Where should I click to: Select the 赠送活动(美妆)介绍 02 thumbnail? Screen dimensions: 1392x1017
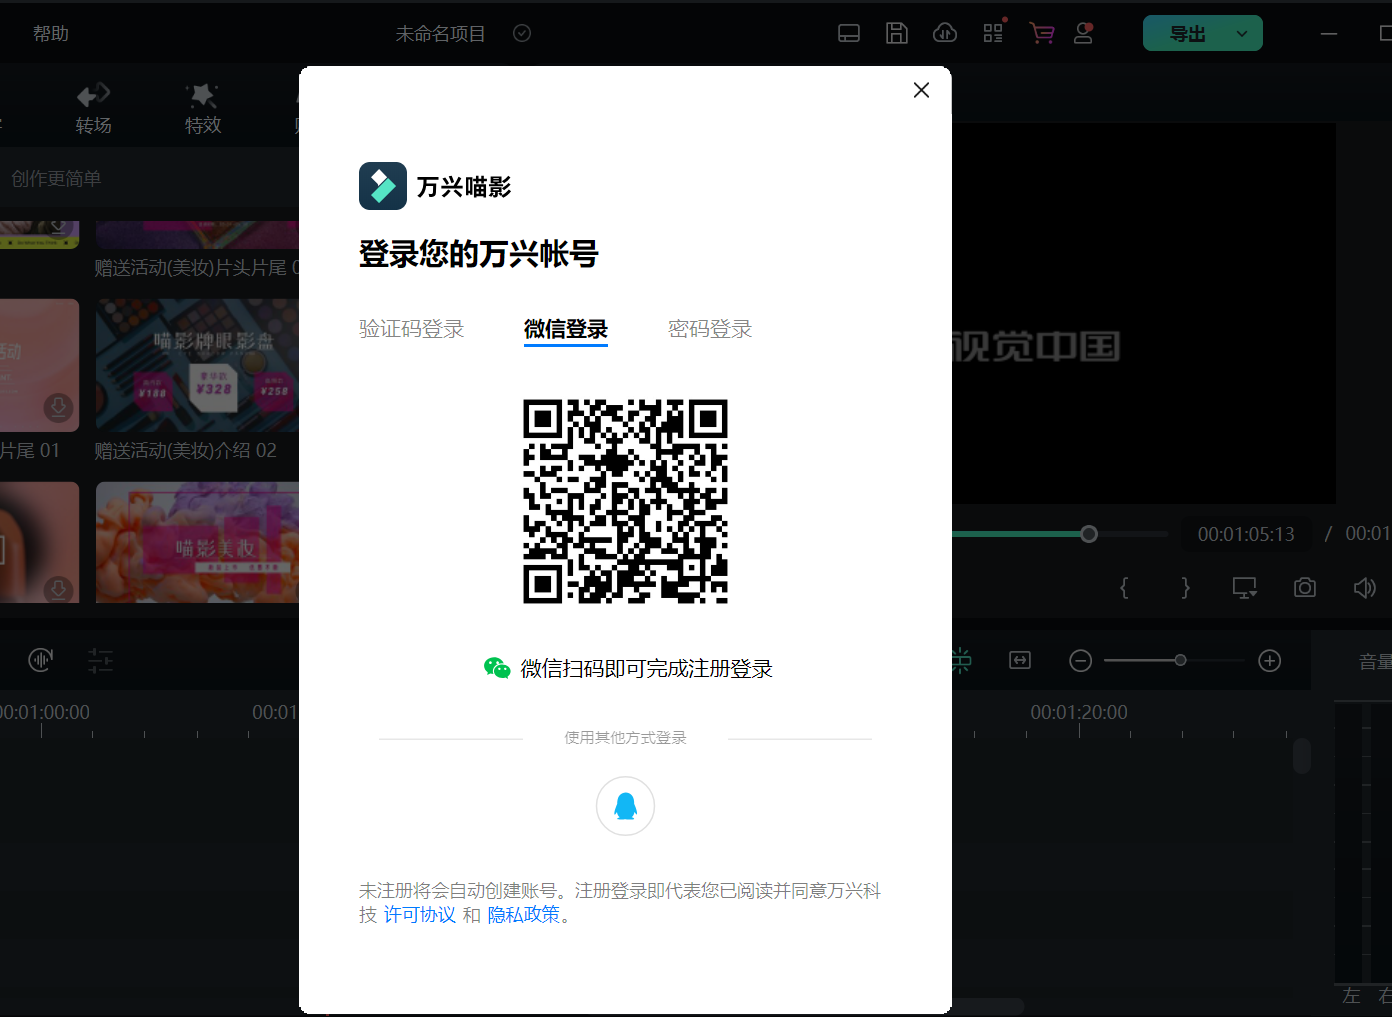pyautogui.click(x=197, y=365)
